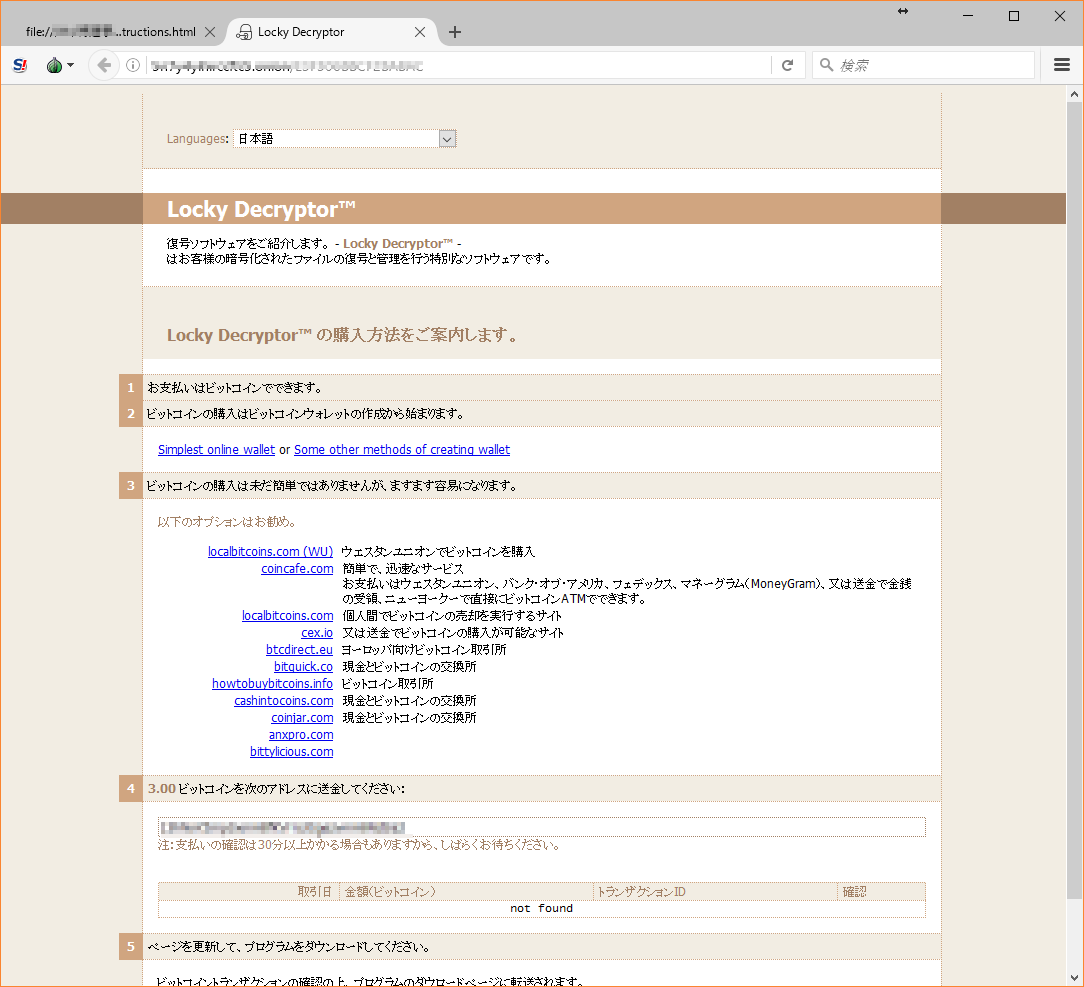Open the anxpro.com link

point(301,735)
